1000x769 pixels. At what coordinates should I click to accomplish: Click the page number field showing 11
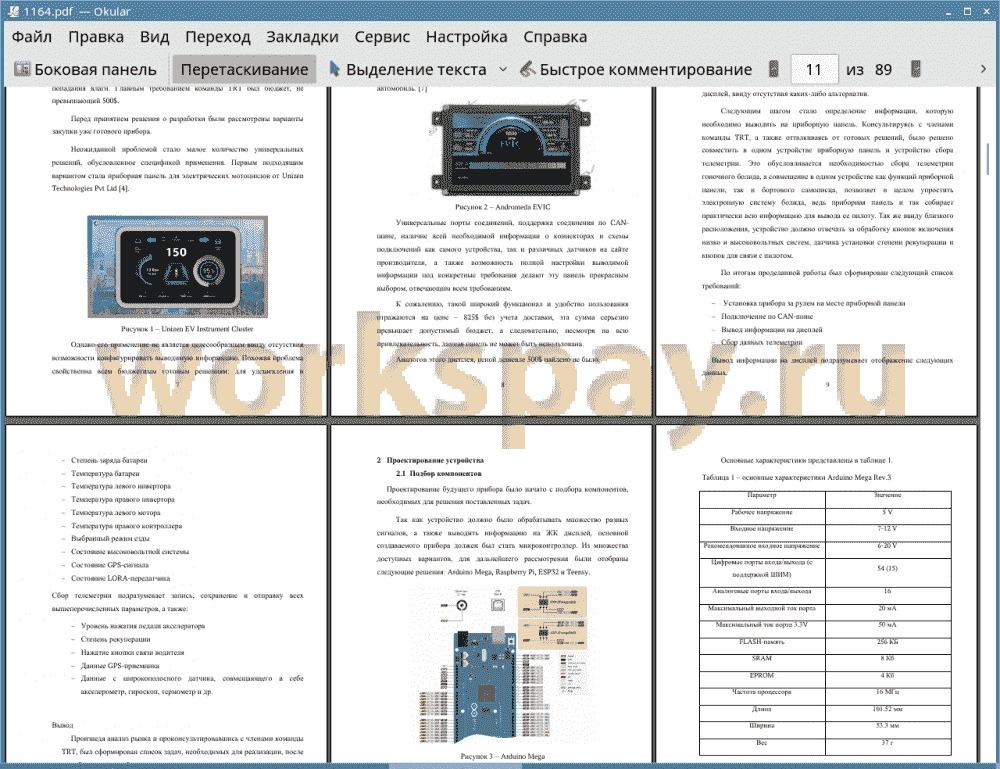(814, 69)
